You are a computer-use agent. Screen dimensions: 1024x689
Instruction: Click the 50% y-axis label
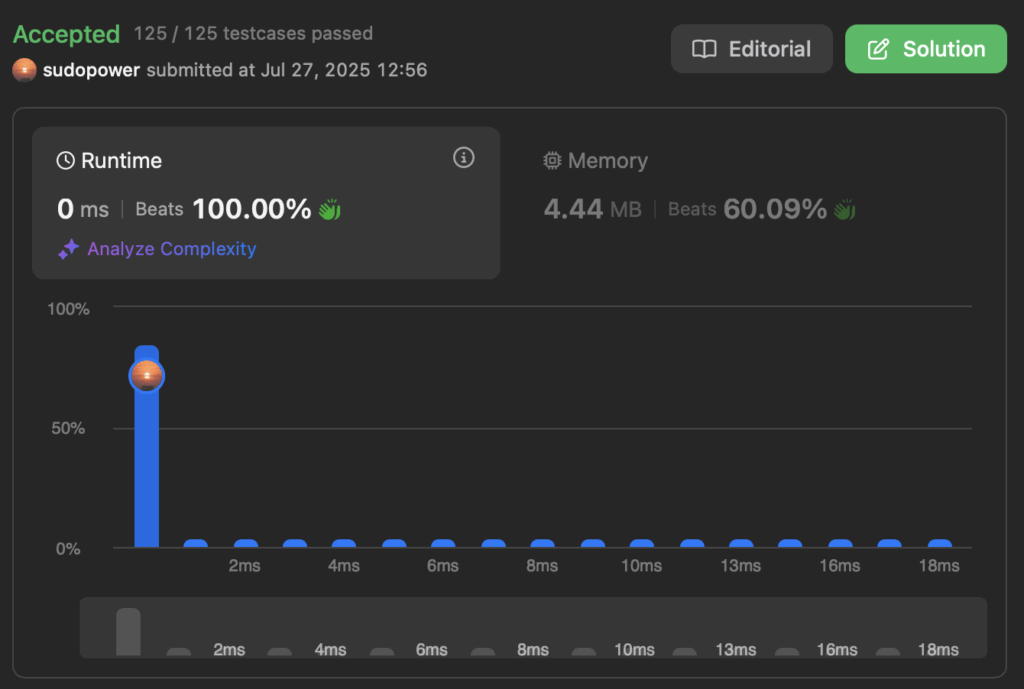click(x=68, y=428)
